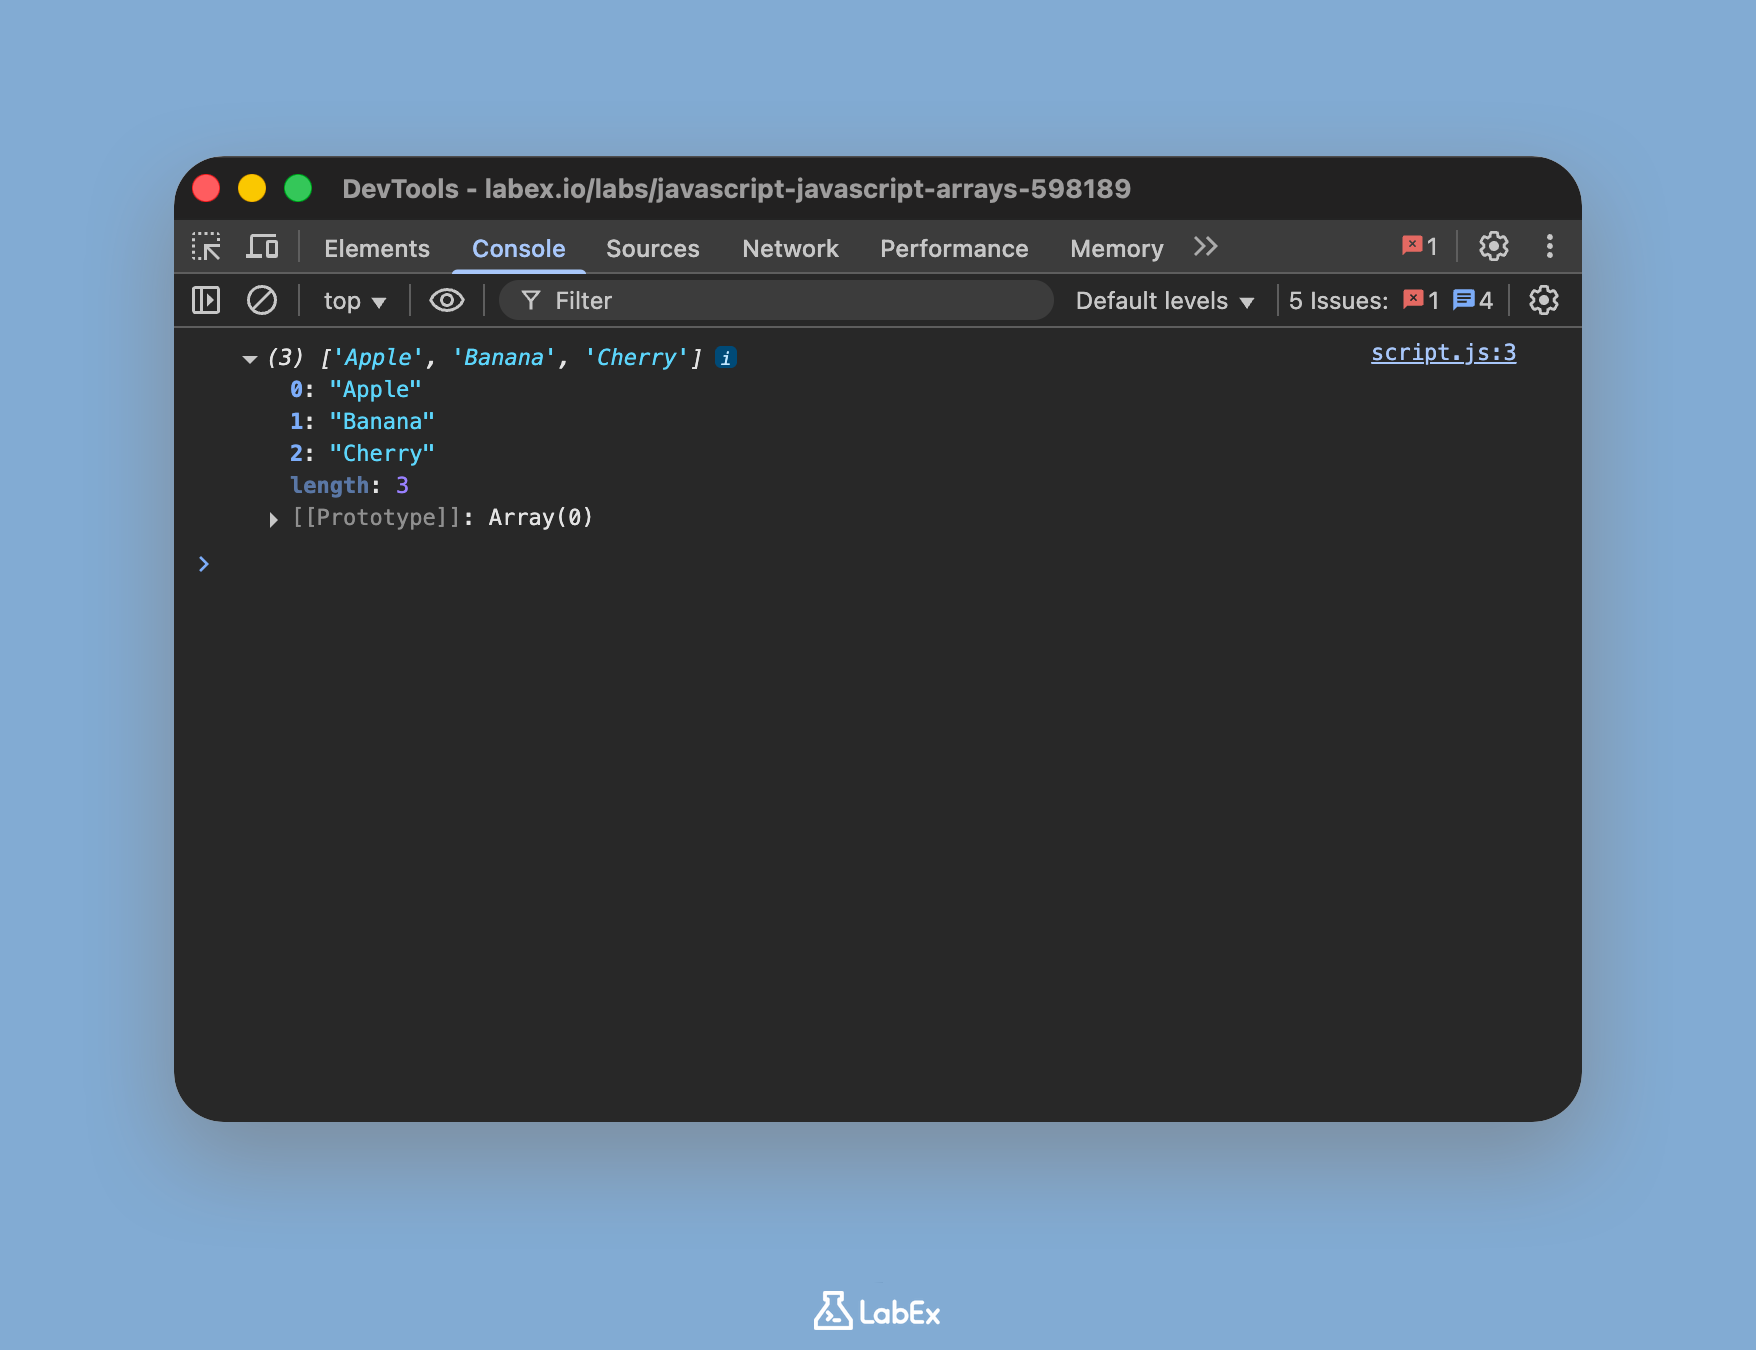
Task: Open the script.js:3 source link
Action: pos(1443,352)
